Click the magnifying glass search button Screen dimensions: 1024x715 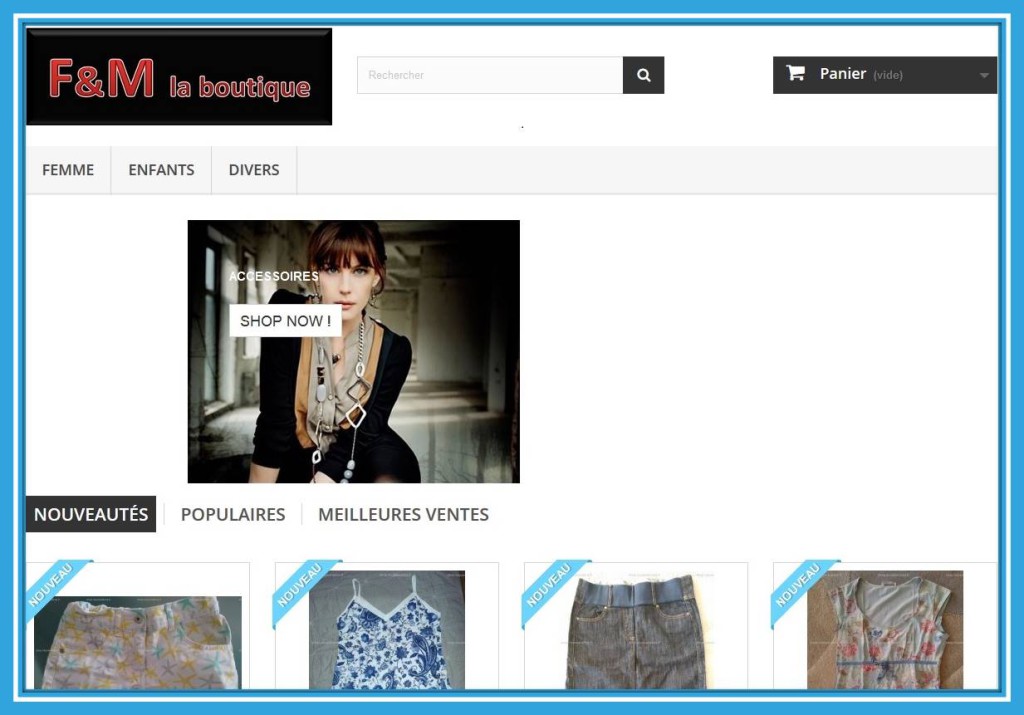643,75
